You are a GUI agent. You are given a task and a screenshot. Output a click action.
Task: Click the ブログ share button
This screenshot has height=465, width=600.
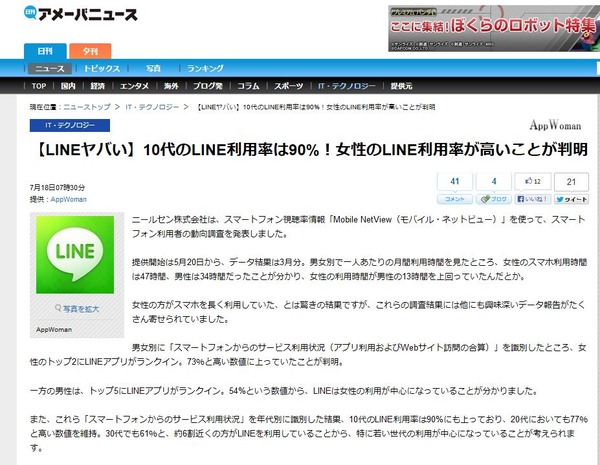pyautogui.click(x=494, y=199)
